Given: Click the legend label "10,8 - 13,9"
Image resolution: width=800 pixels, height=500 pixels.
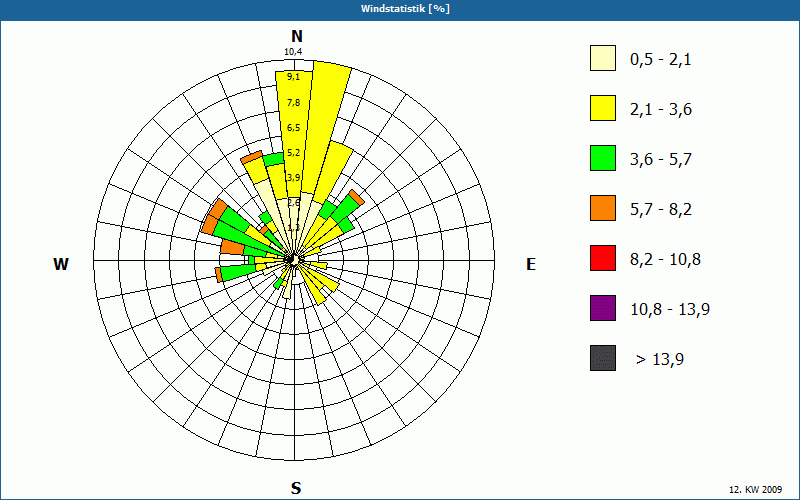Looking at the screenshot, I should pos(670,310).
